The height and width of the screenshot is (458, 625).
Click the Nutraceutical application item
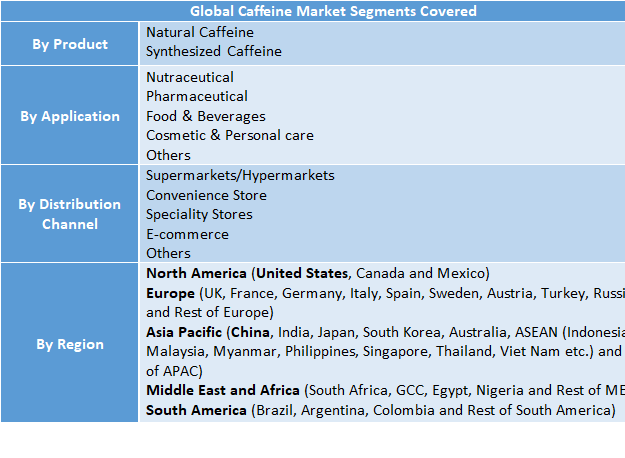click(190, 77)
